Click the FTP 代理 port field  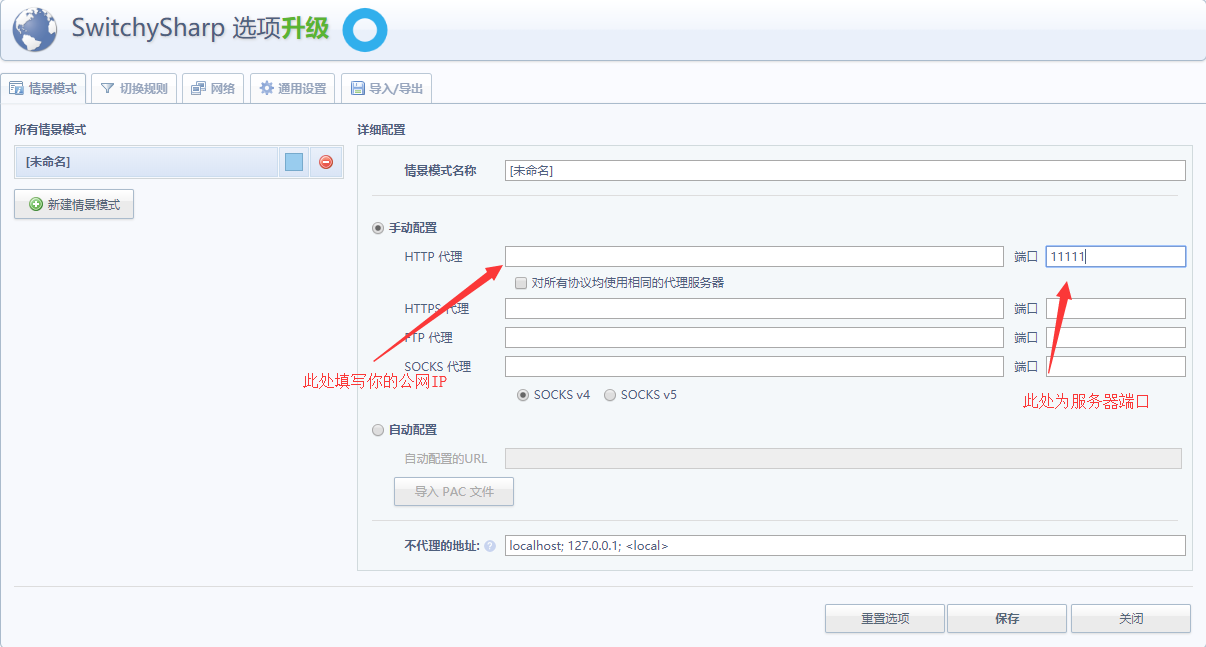pyautogui.click(x=1116, y=337)
